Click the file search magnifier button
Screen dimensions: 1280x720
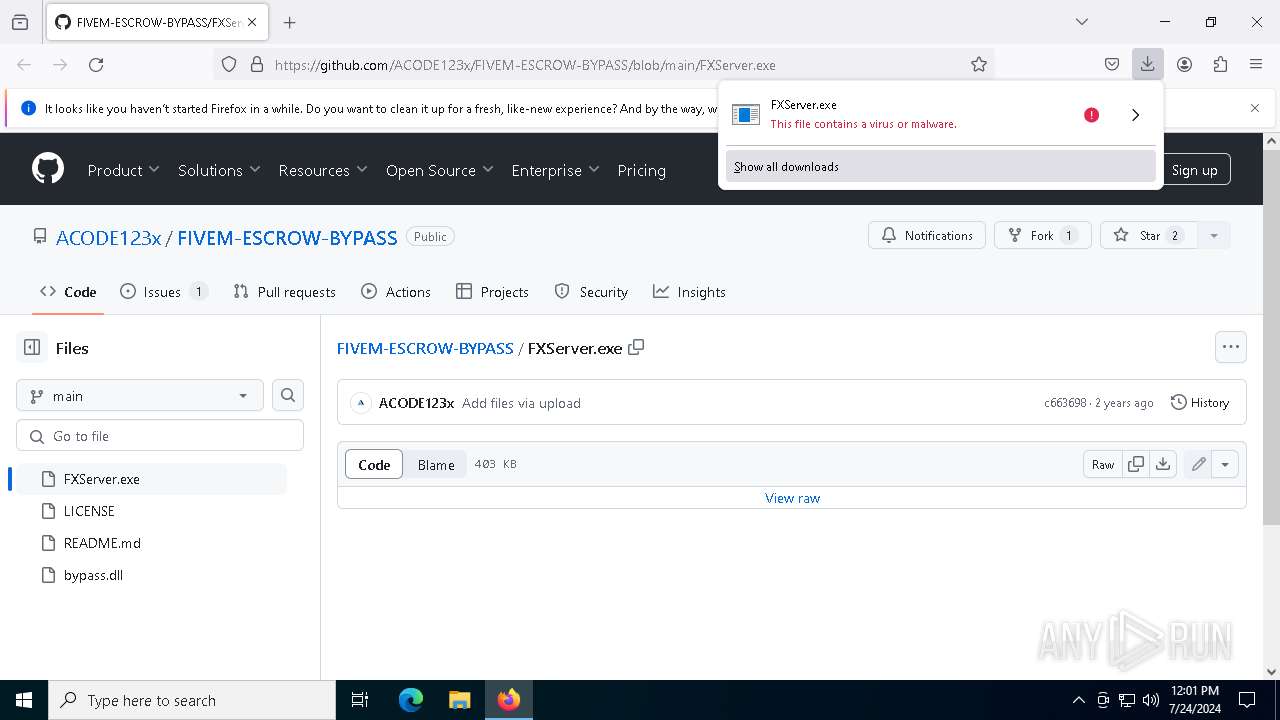coord(288,396)
